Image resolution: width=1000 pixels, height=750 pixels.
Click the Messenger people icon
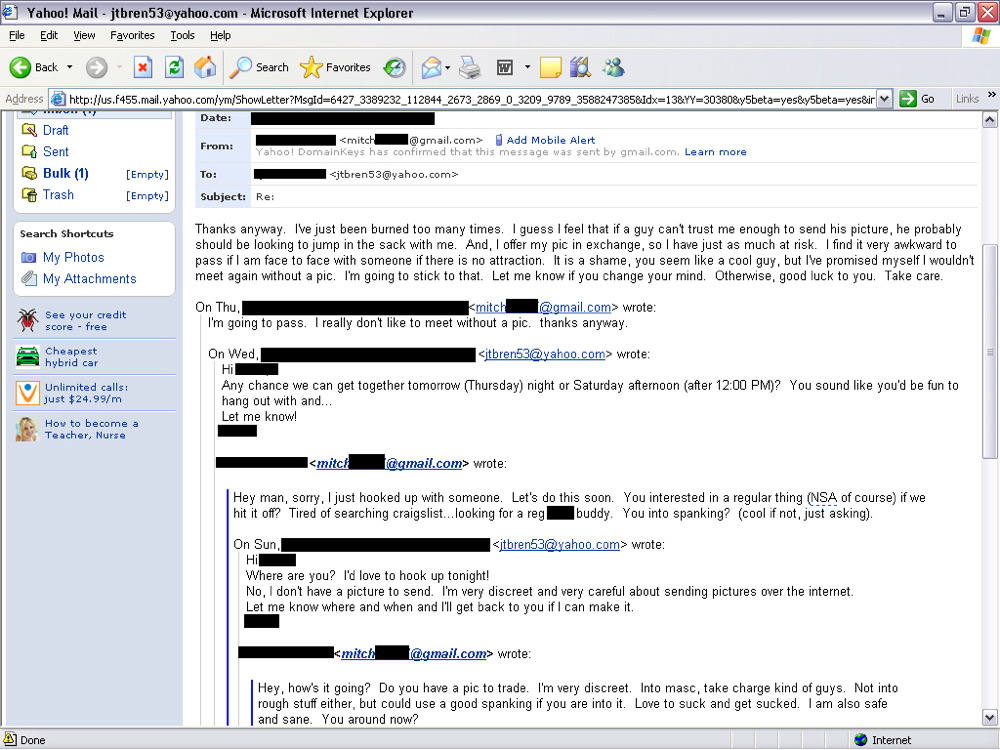[x=614, y=67]
